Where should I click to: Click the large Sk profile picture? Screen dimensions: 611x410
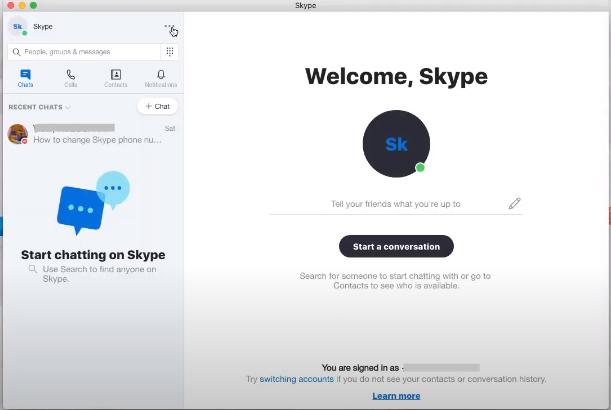pyautogui.click(x=396, y=144)
